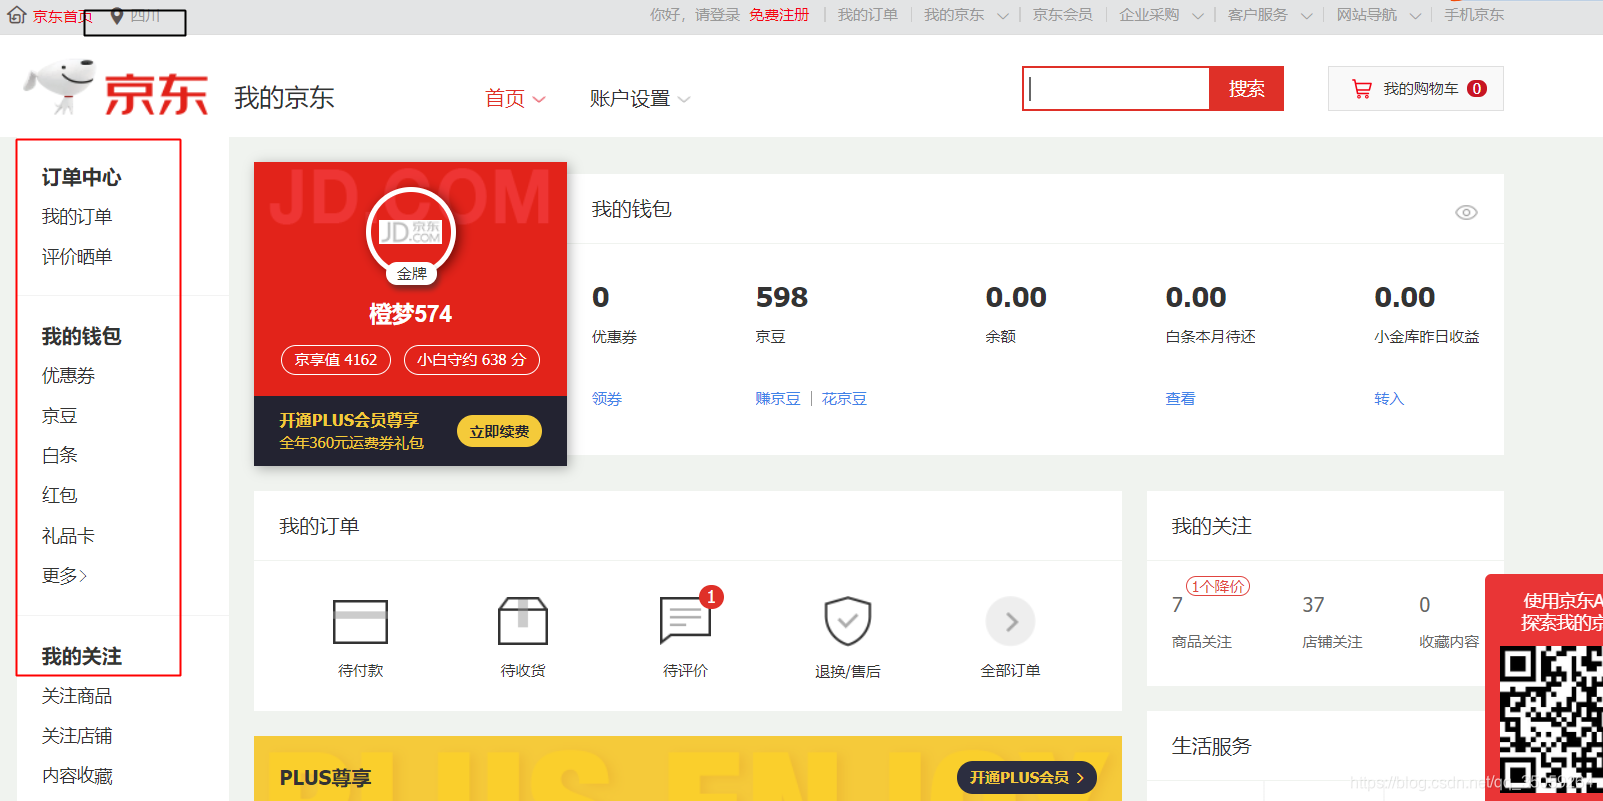Click the JD home house icon
Screen dimensions: 1603x801
pyautogui.click(x=17, y=16)
